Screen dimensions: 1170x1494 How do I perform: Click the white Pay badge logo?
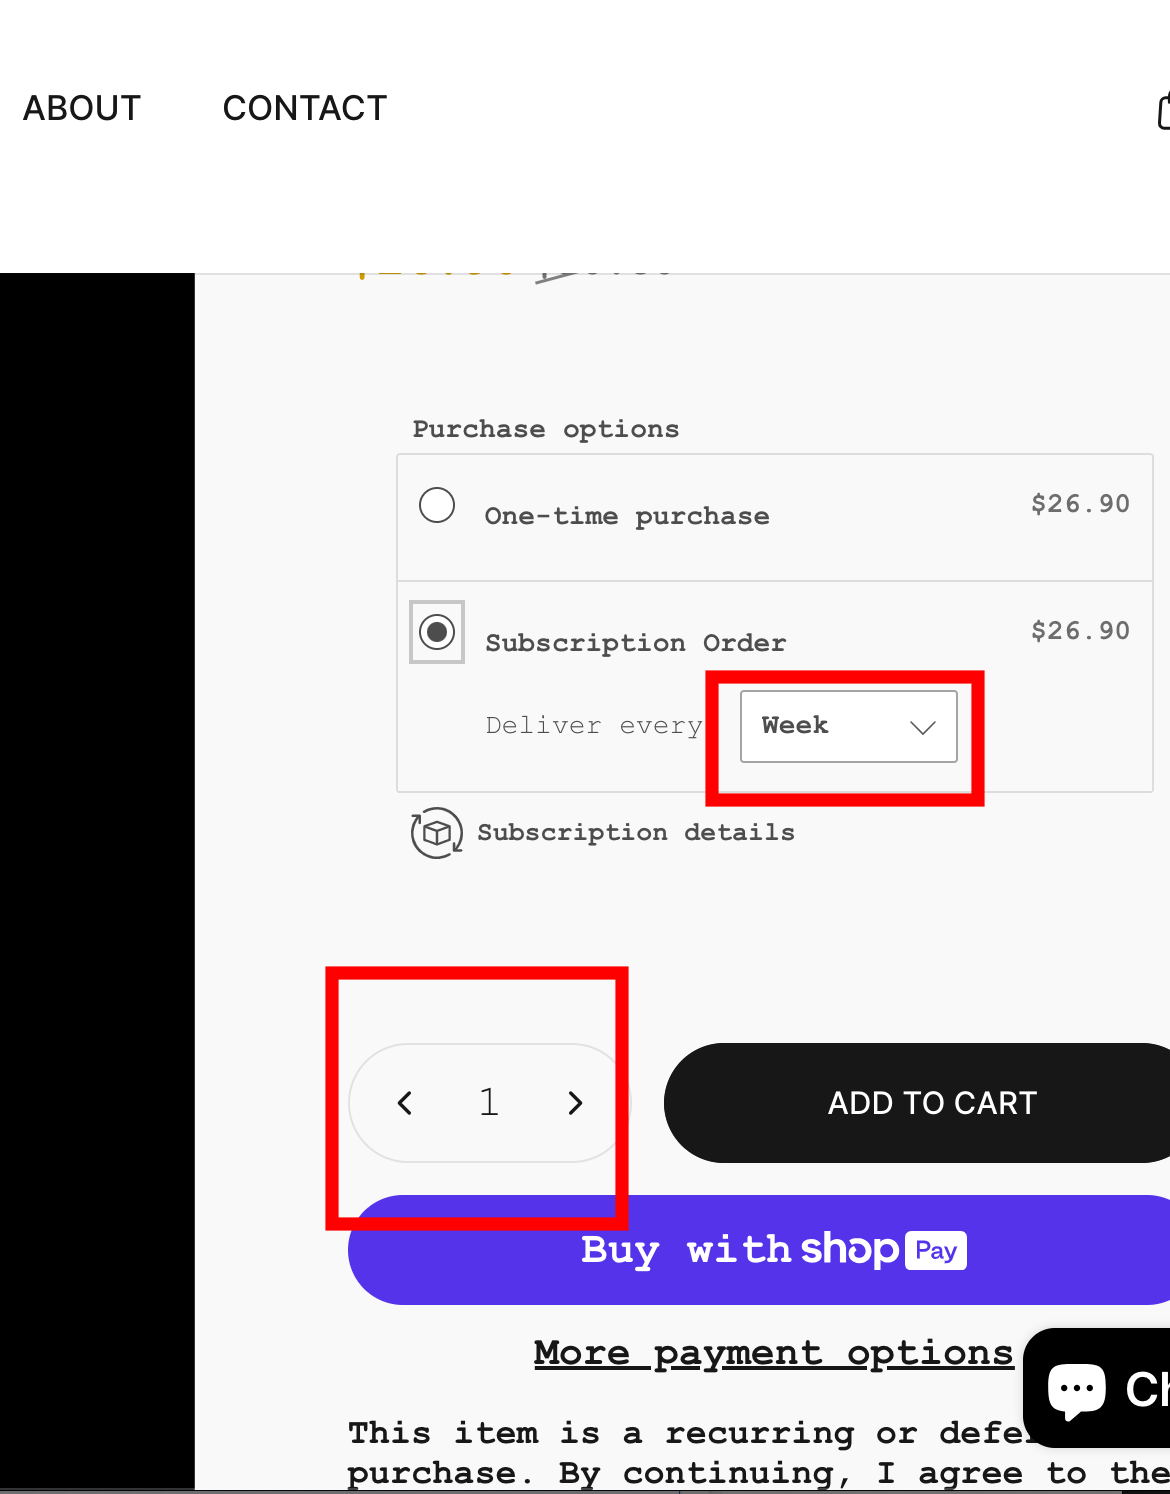coord(936,1250)
